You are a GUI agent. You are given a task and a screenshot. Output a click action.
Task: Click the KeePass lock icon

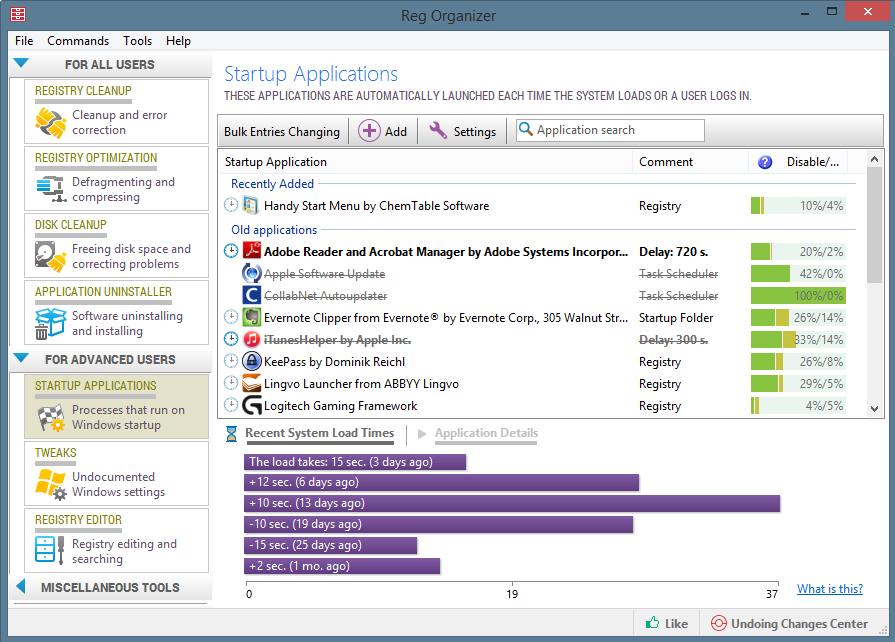252,362
